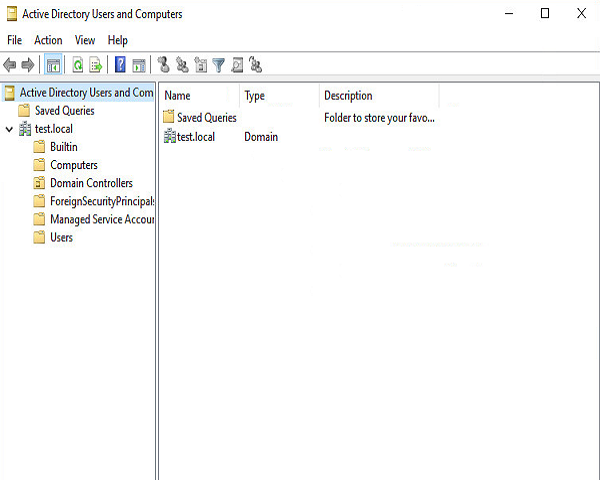This screenshot has height=480, width=600.
Task: Select the ForeignSecurityPrincipals container
Action: [x=102, y=201]
